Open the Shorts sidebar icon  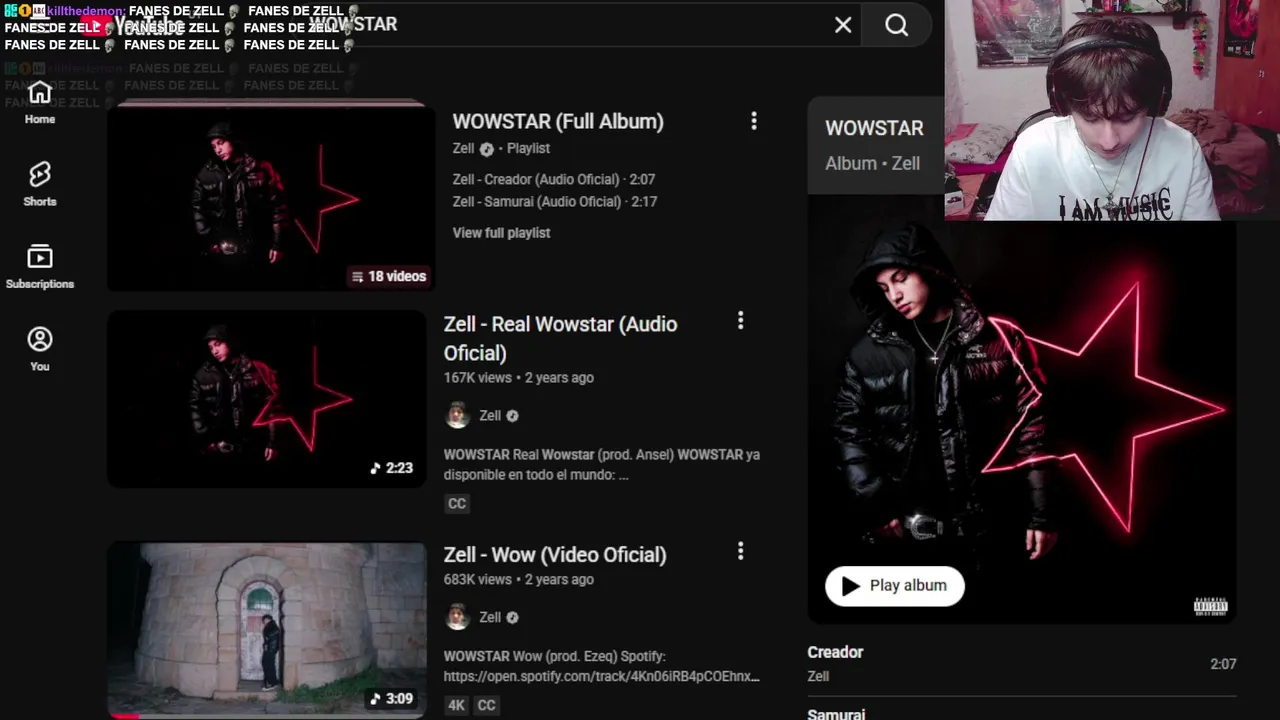[40, 185]
